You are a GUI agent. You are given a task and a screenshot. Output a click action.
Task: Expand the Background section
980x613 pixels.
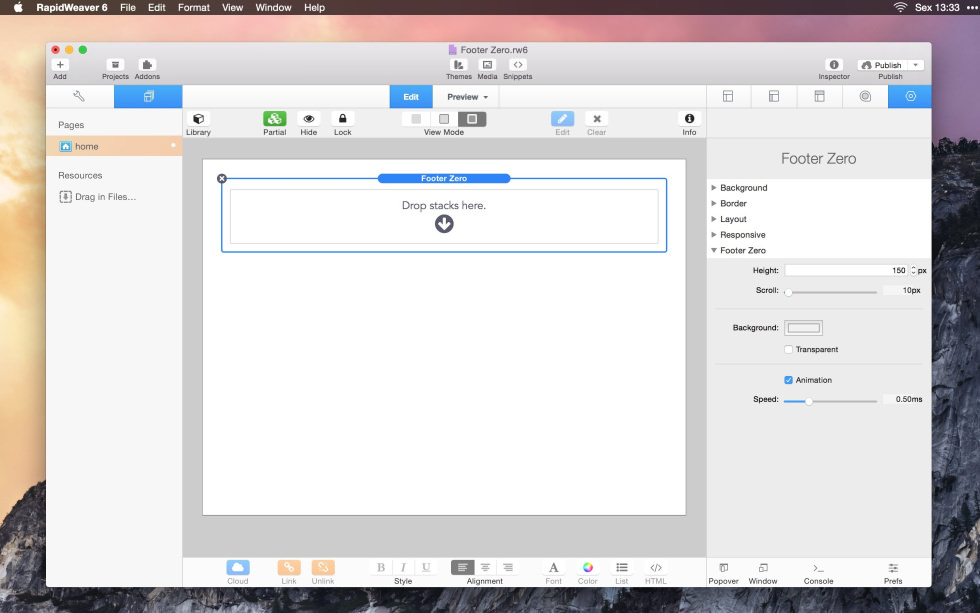coord(714,187)
